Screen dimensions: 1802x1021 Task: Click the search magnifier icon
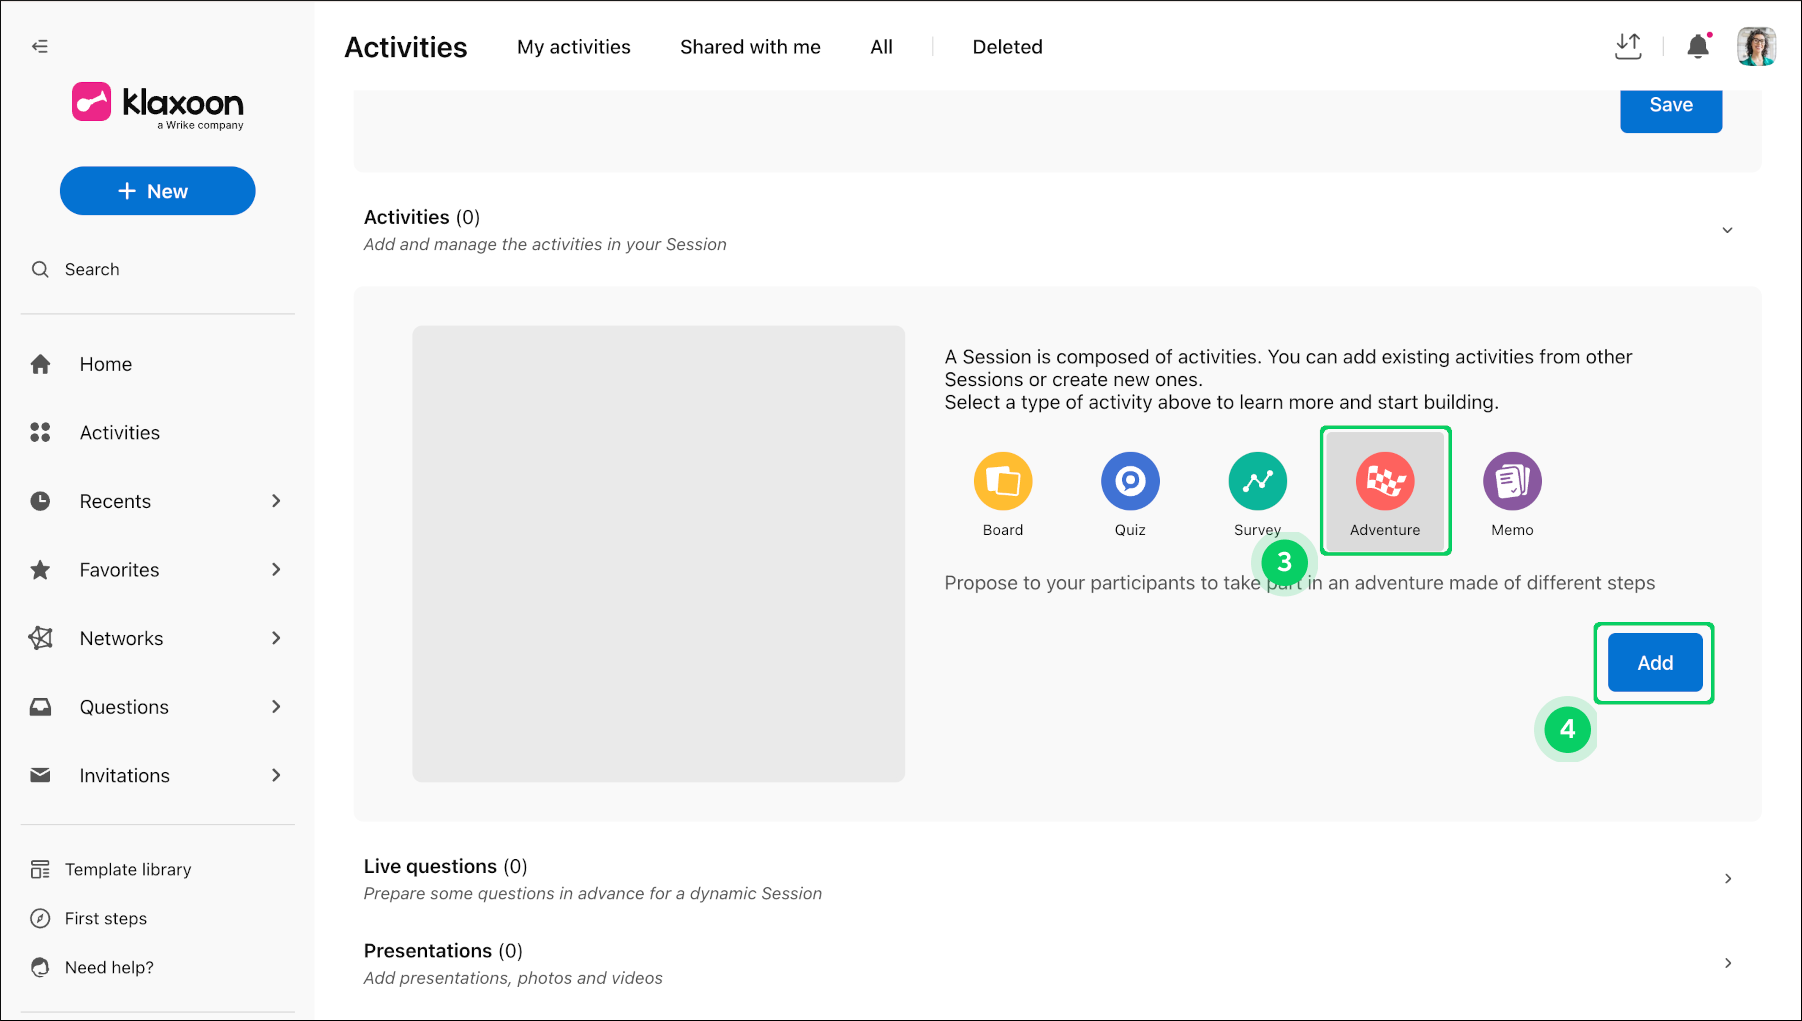tap(40, 269)
